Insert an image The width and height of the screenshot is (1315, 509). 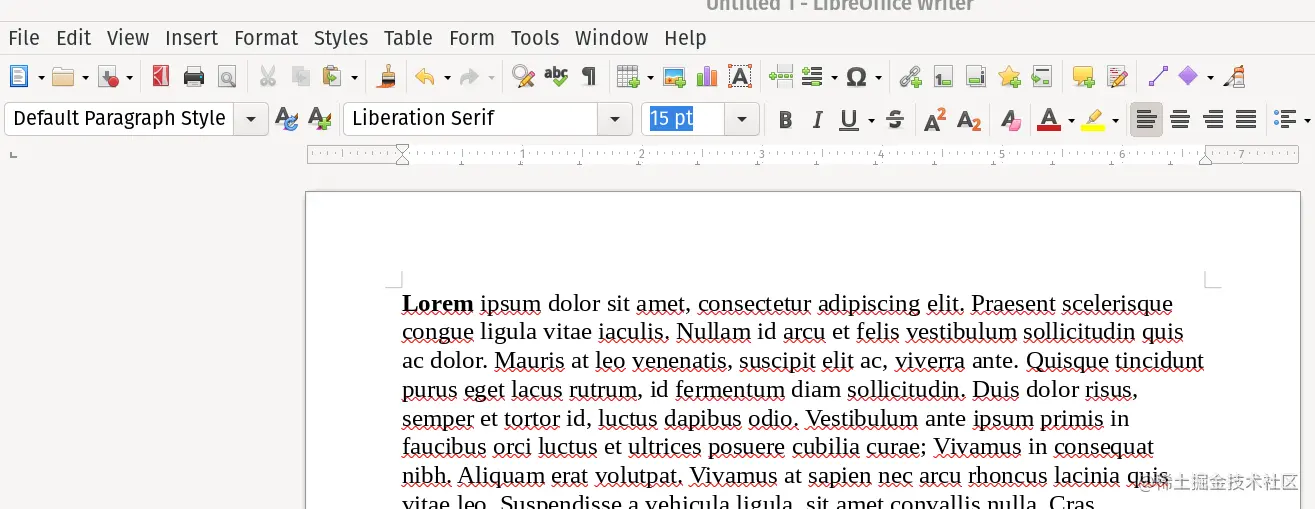(x=674, y=76)
